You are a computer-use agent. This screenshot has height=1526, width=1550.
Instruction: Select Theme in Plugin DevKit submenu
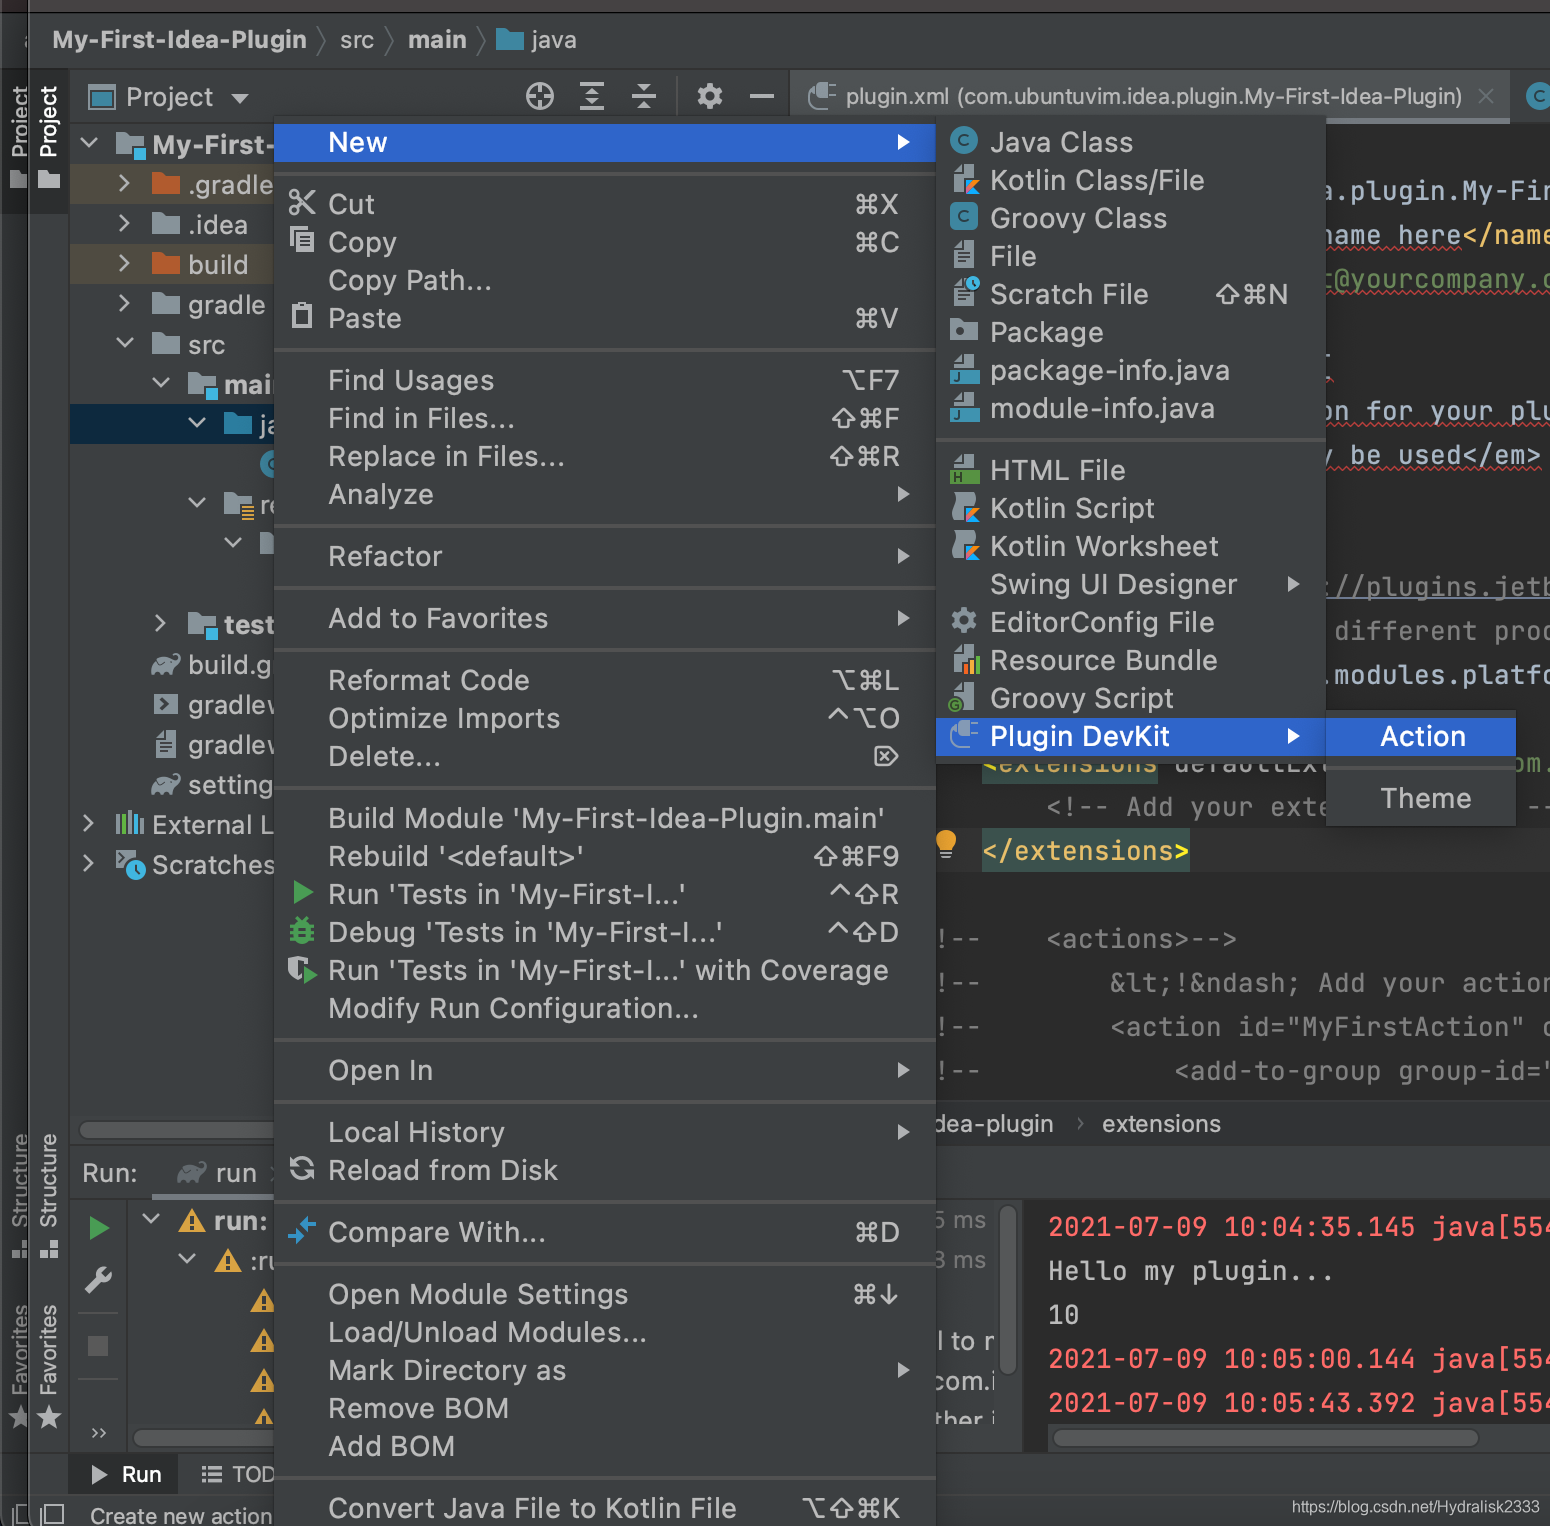(1421, 798)
